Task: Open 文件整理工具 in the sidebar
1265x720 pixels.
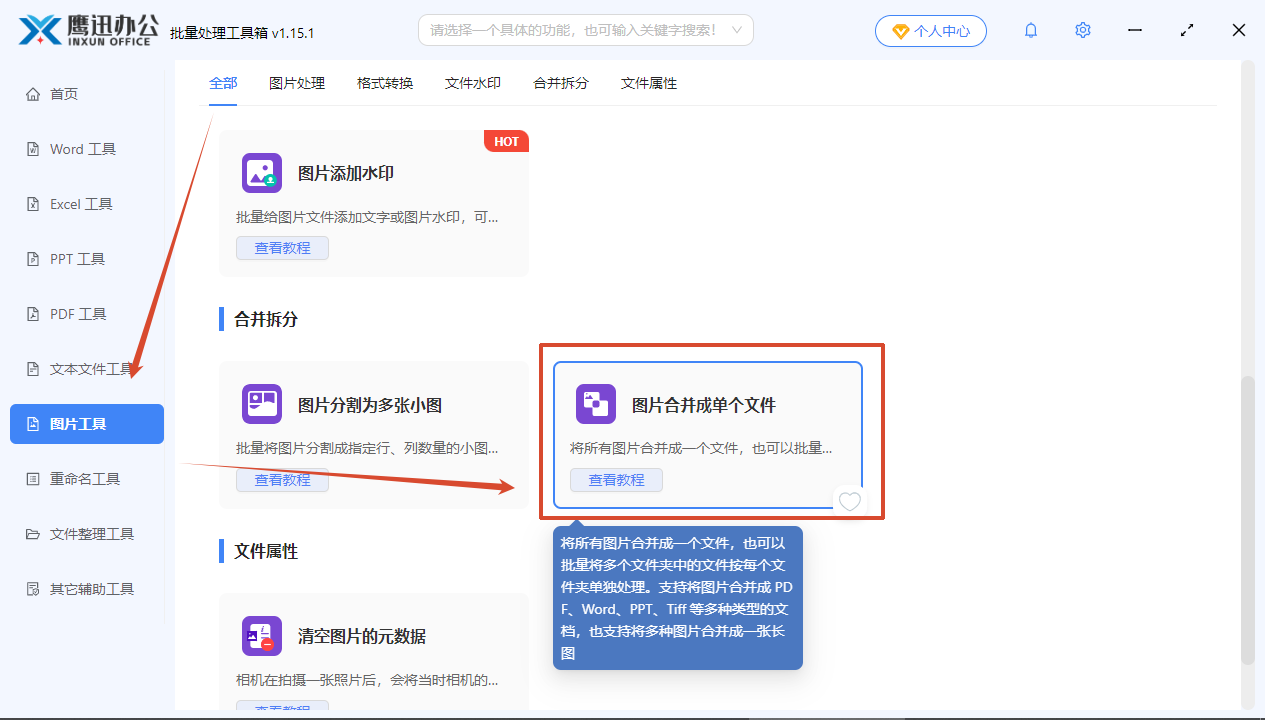Action: click(87, 534)
